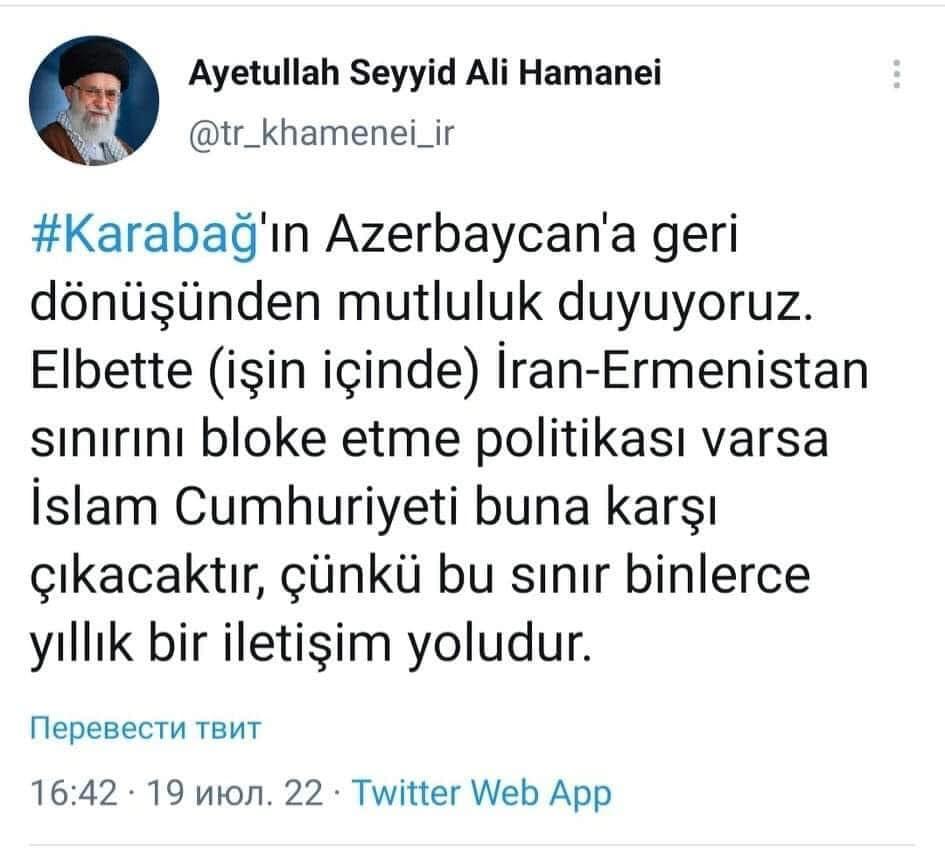The image size is (945, 856).
Task: Click the 16:42 timestamp
Action: pyautogui.click(x=74, y=792)
